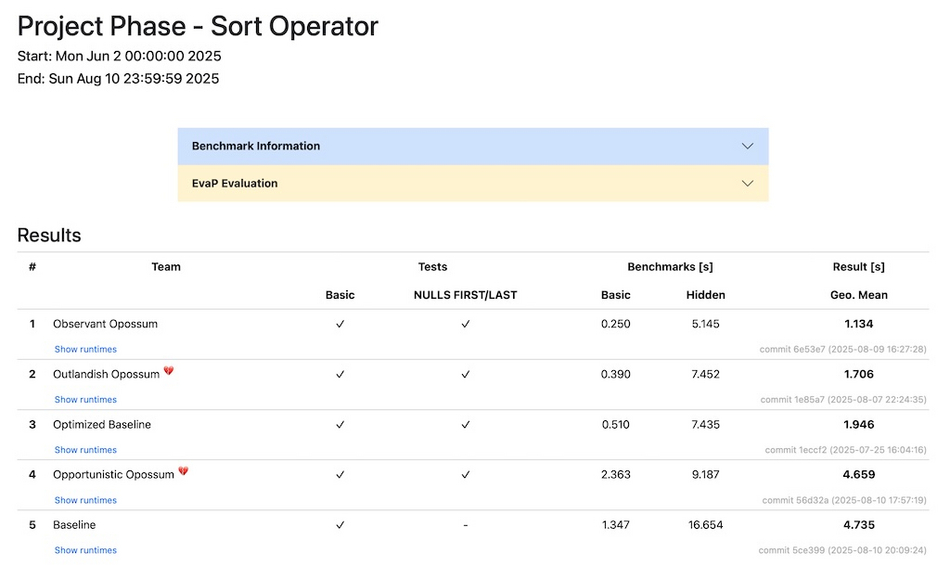The image size is (950, 565).
Task: Select team name Outlandish Opossum
Action: pos(106,374)
